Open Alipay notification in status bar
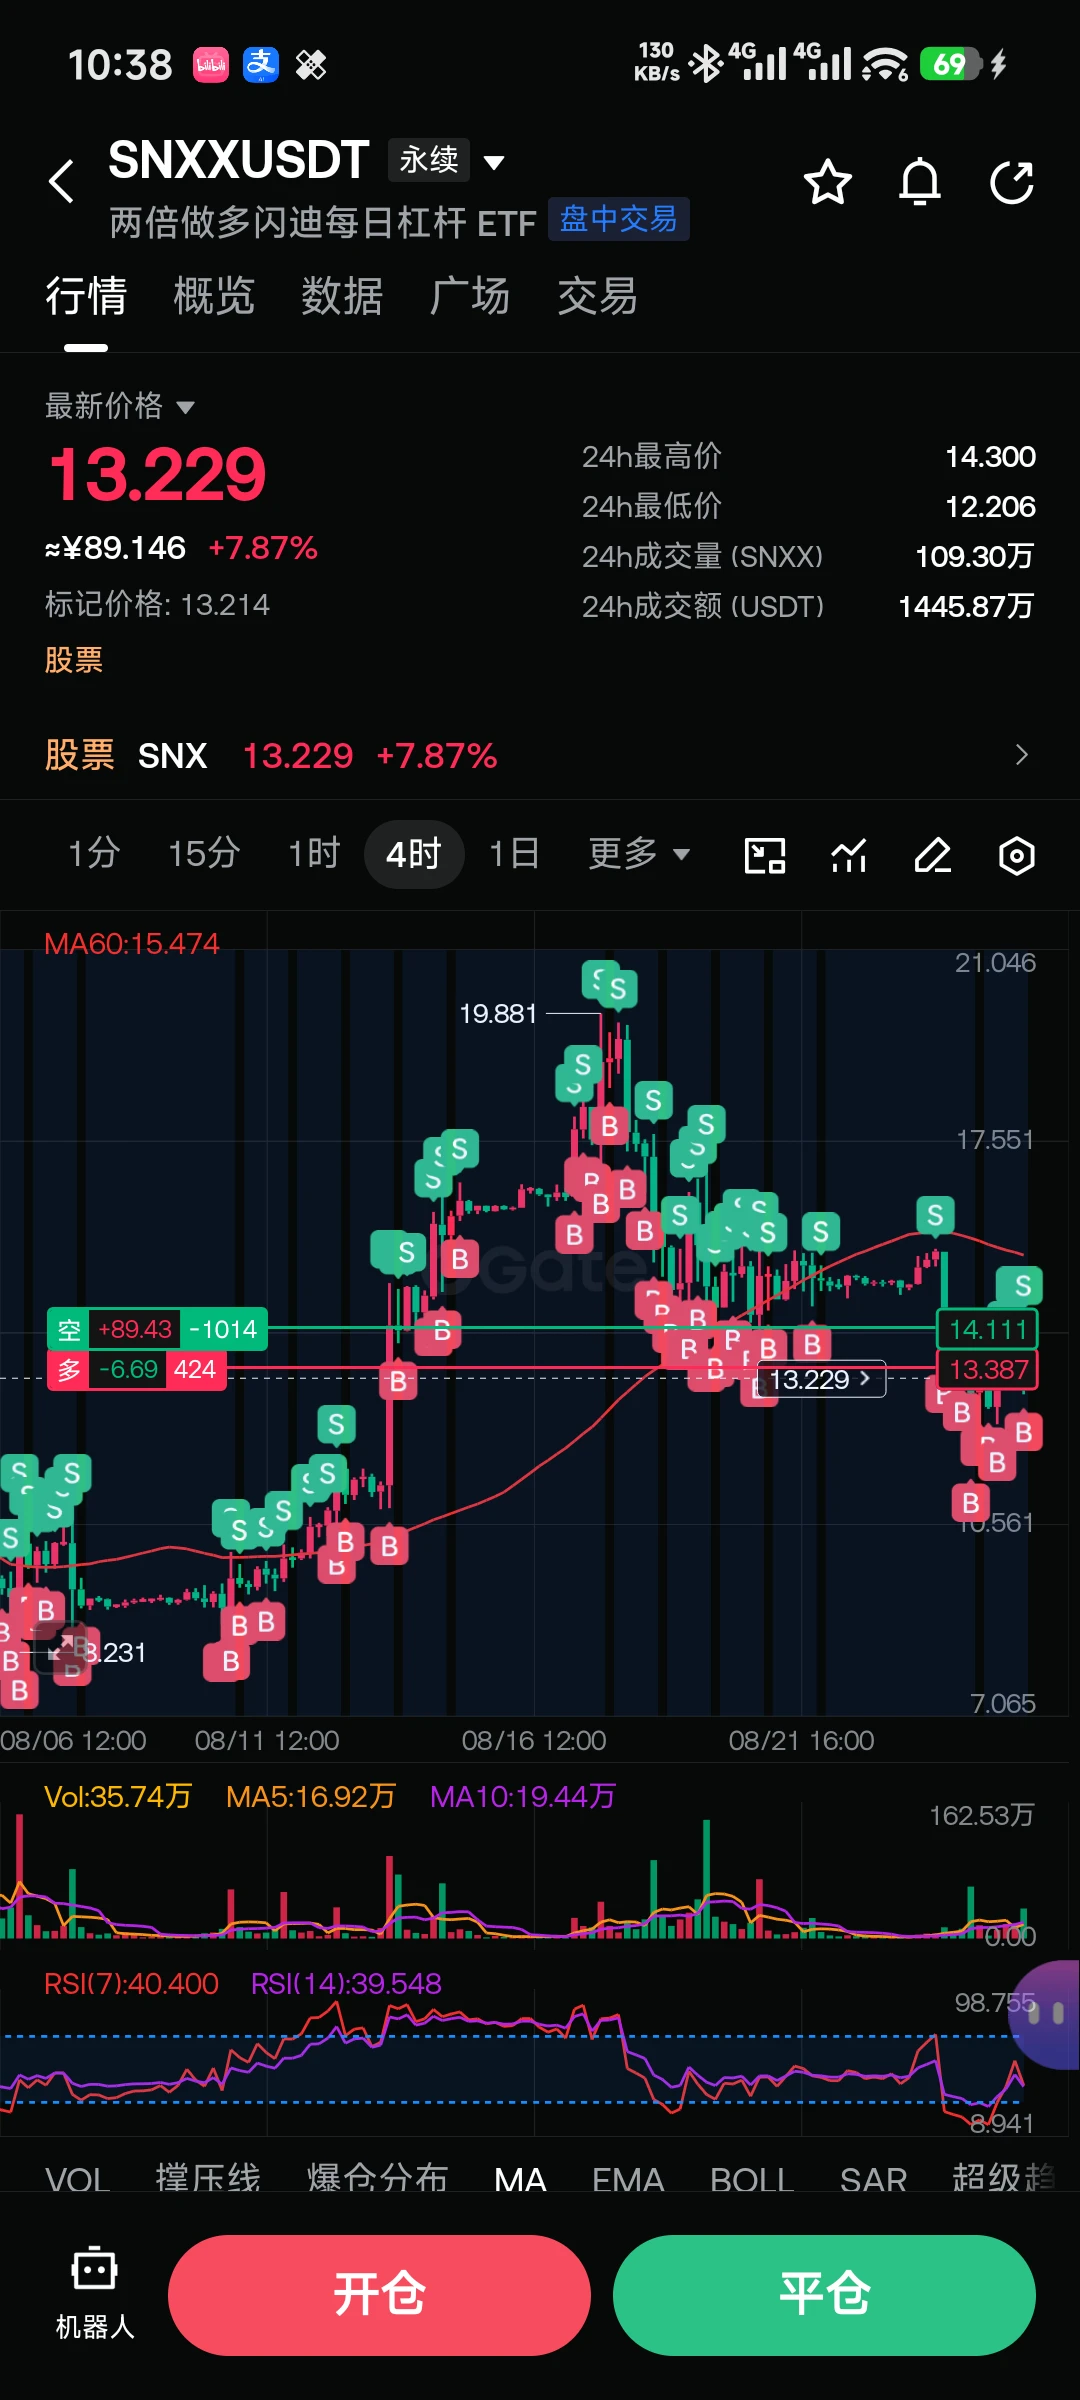The height and width of the screenshot is (2400, 1080). tap(261, 65)
